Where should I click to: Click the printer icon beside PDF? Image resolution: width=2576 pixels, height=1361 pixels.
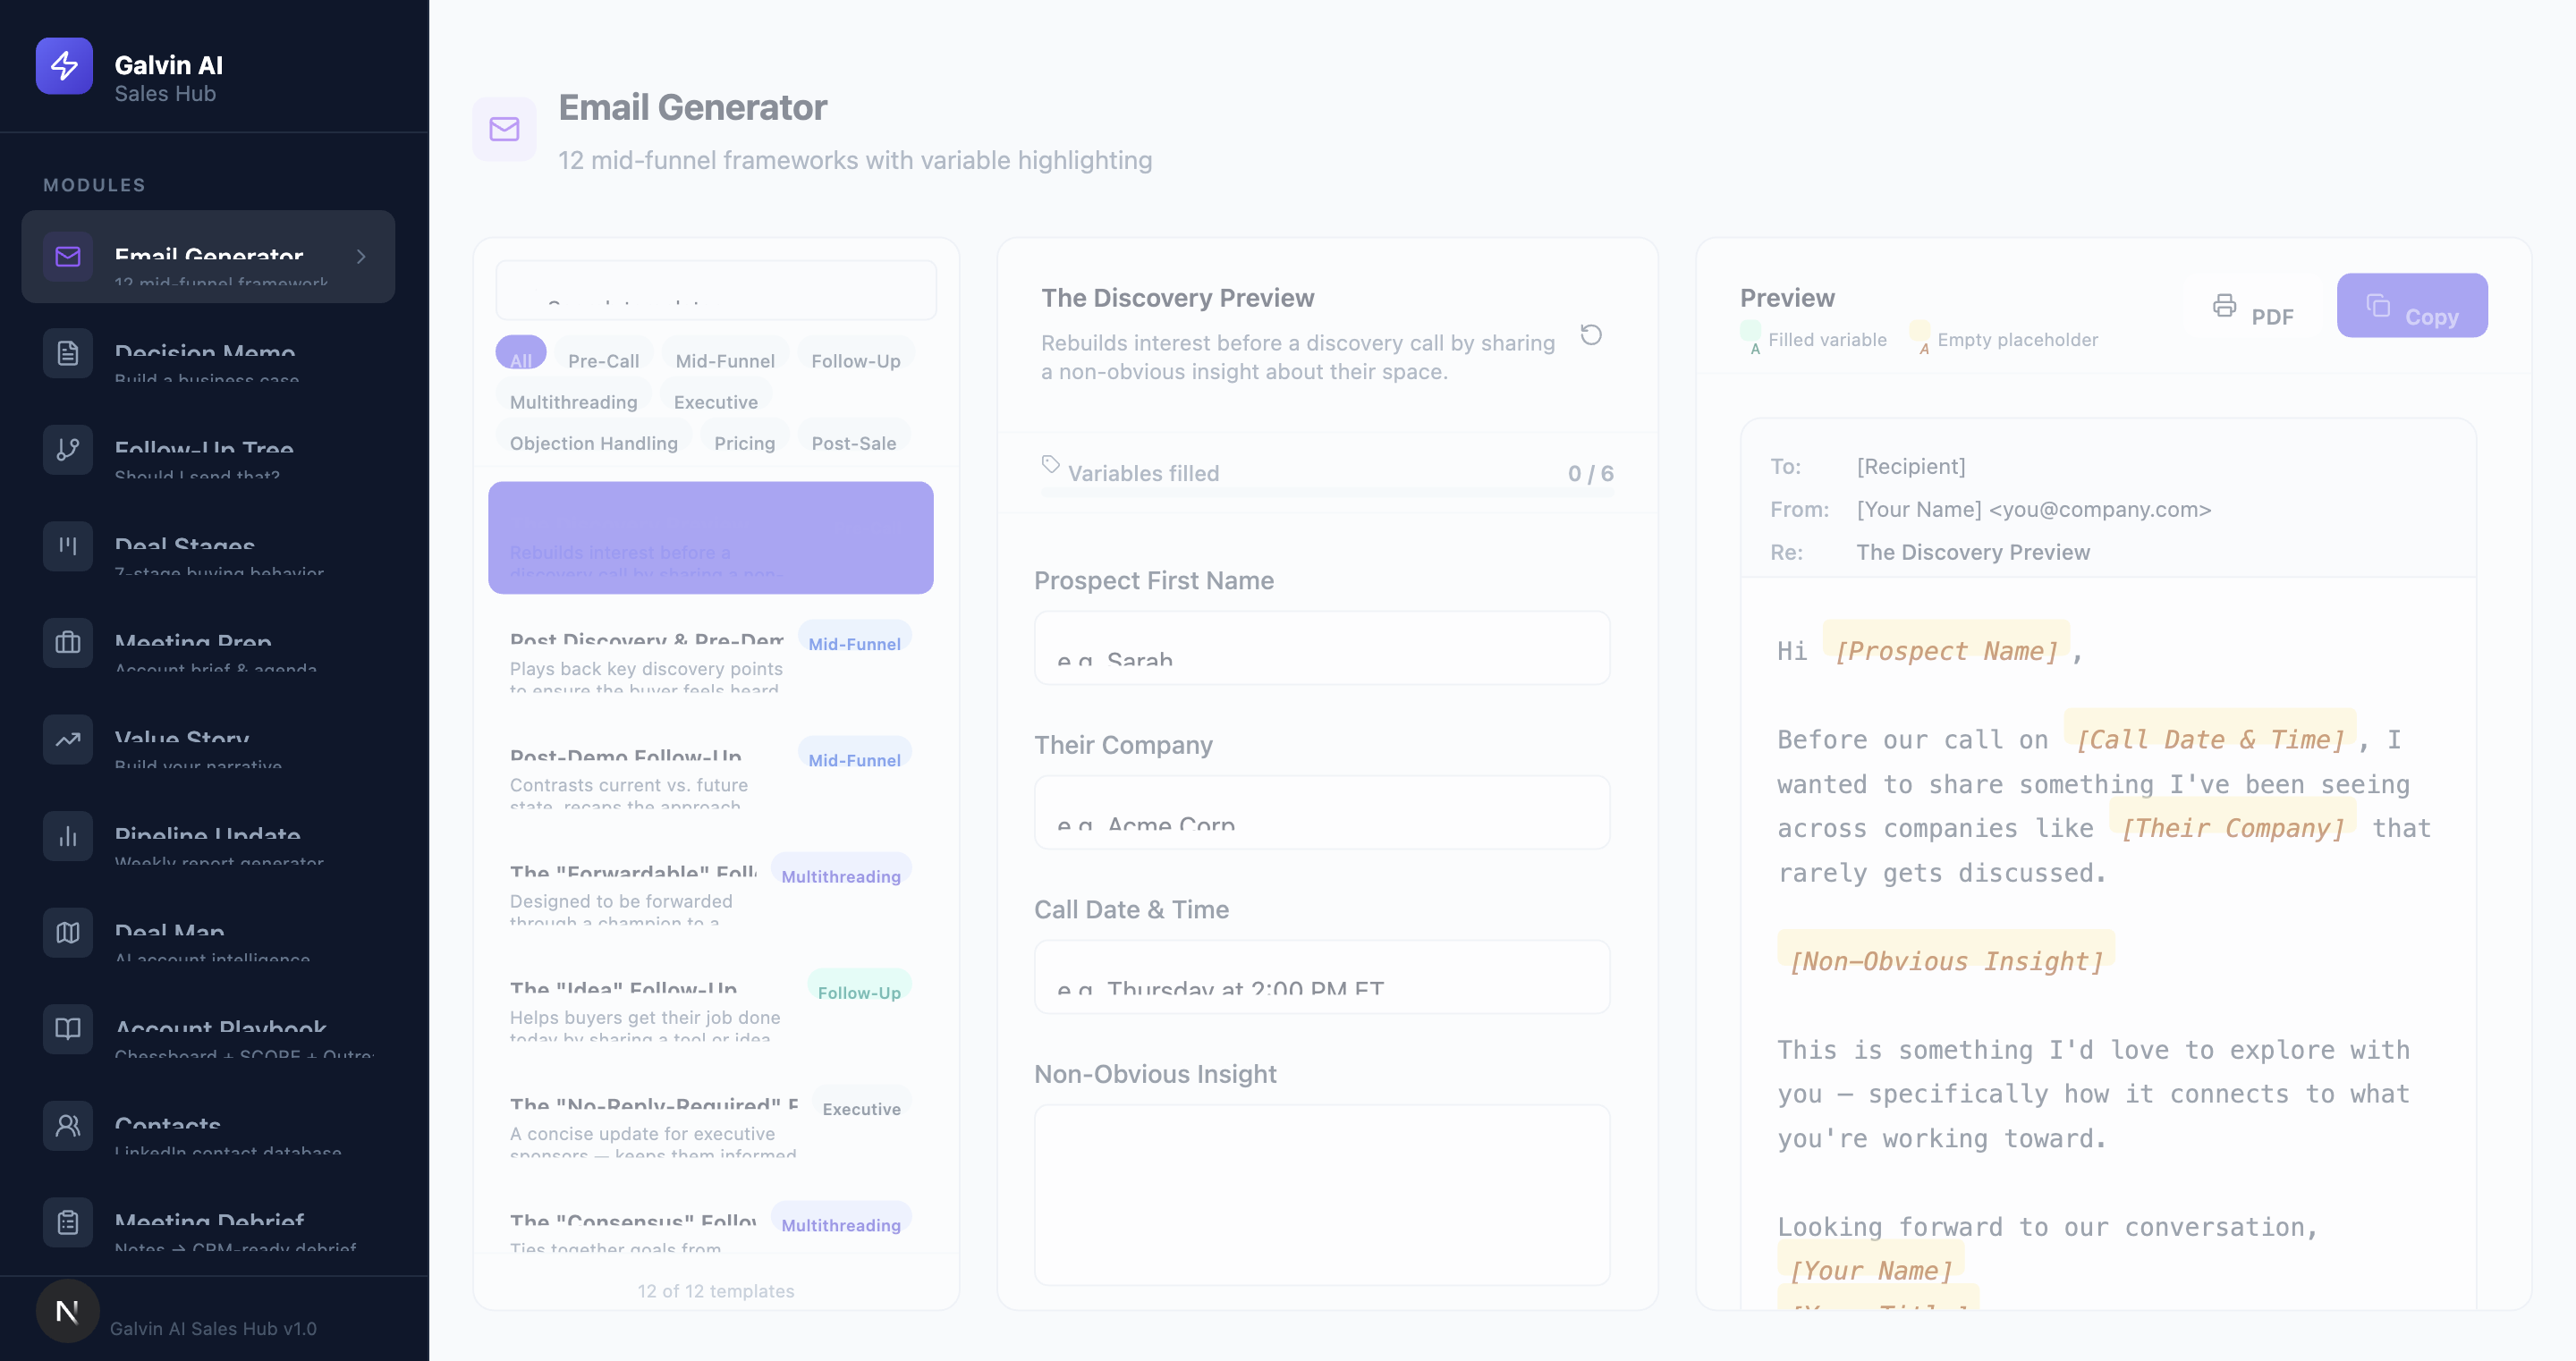tap(2224, 308)
